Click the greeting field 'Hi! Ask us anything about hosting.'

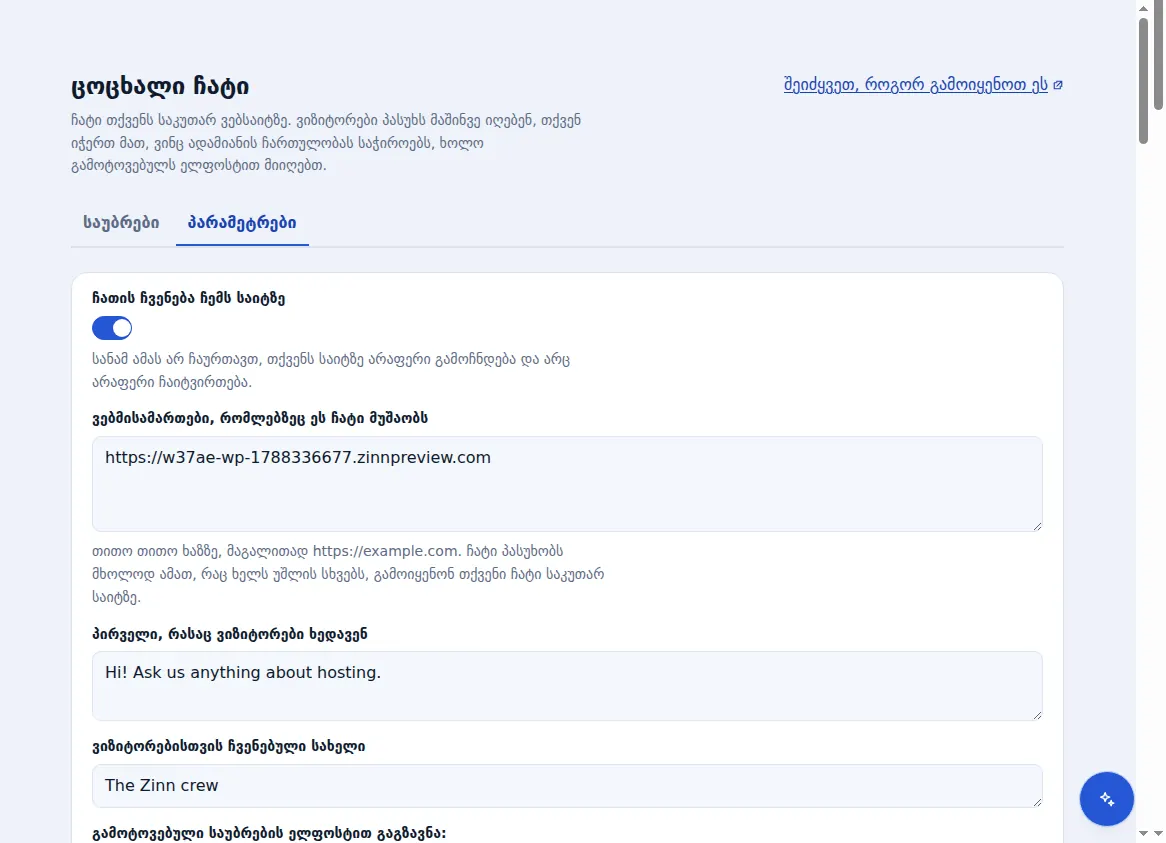click(x=567, y=686)
